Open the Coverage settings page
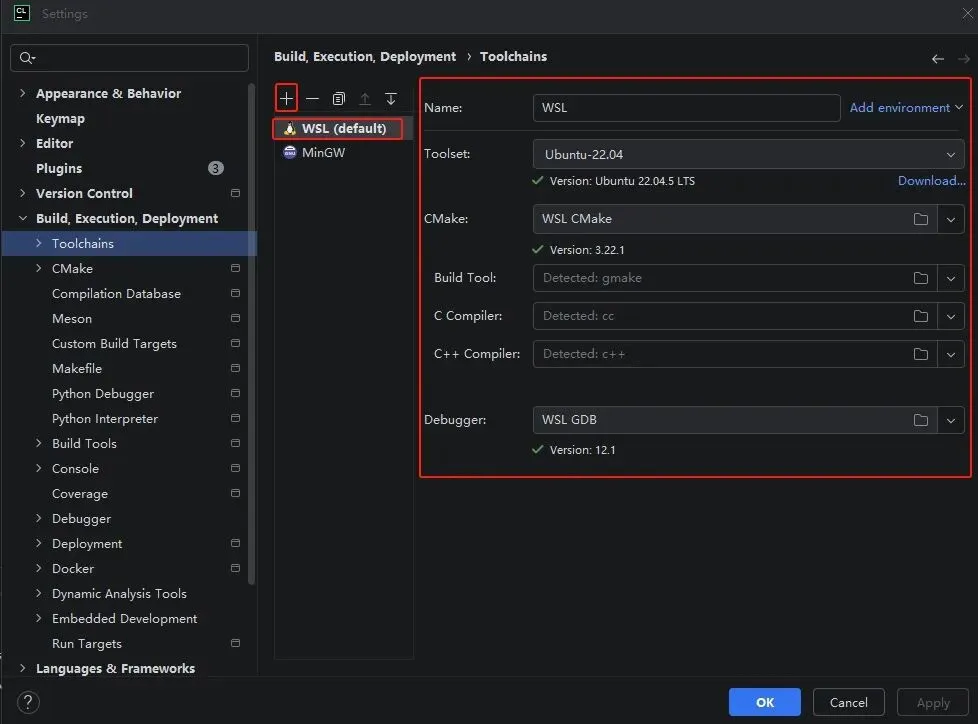The width and height of the screenshot is (978, 724). (x=80, y=494)
